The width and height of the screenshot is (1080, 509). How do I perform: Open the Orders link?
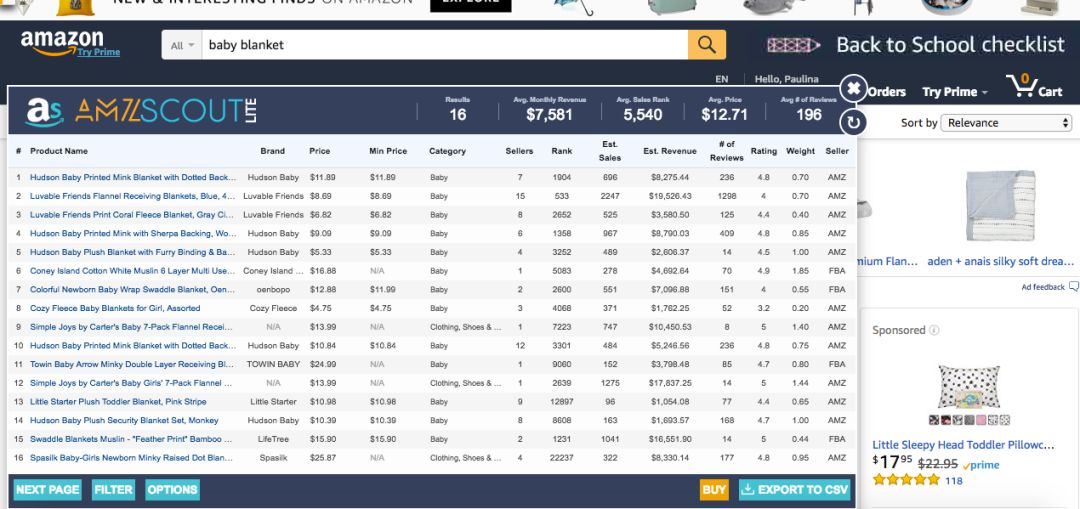click(886, 92)
